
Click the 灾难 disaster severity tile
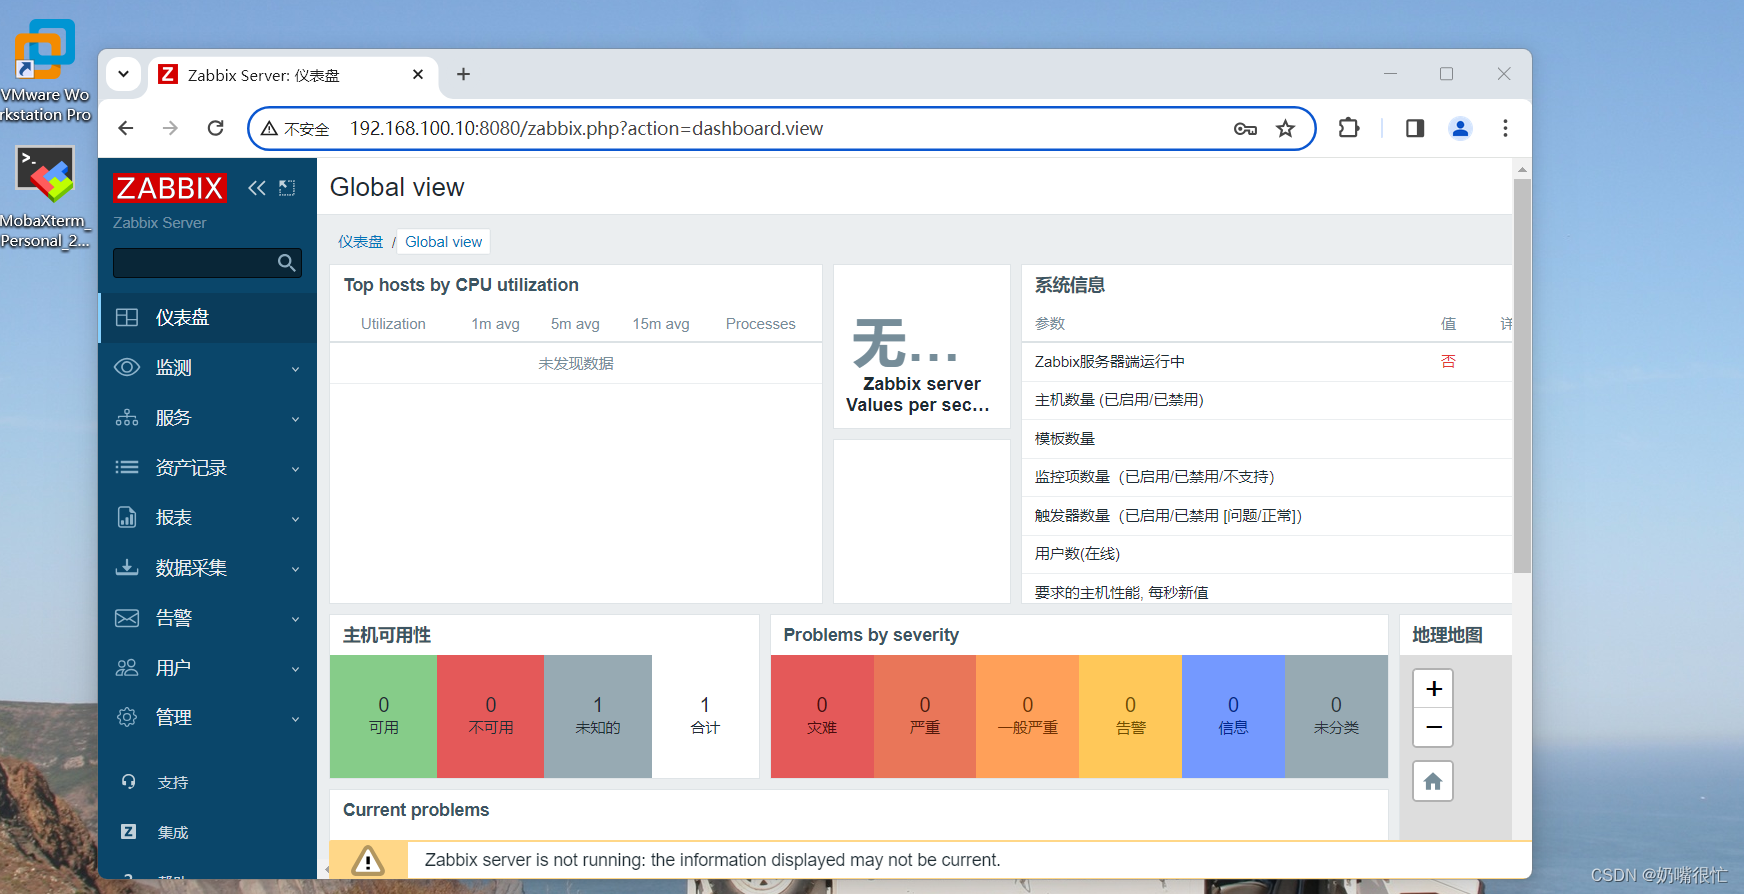click(x=822, y=716)
